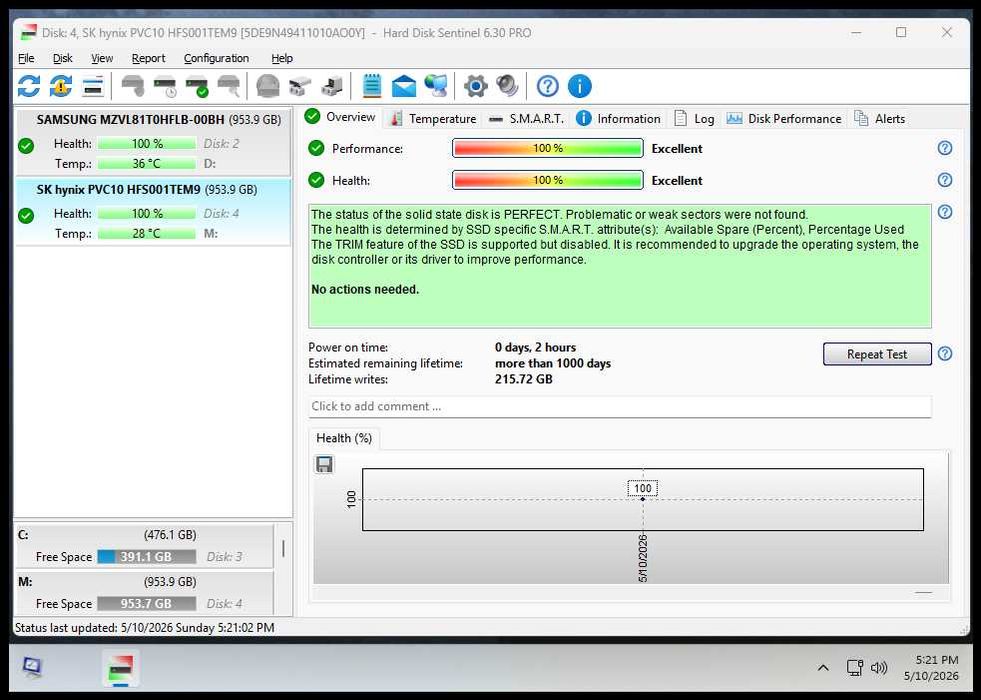981x700 pixels.
Task: Click the loudspeaker sound toolbar icon
Action: pyautogui.click(x=507, y=86)
